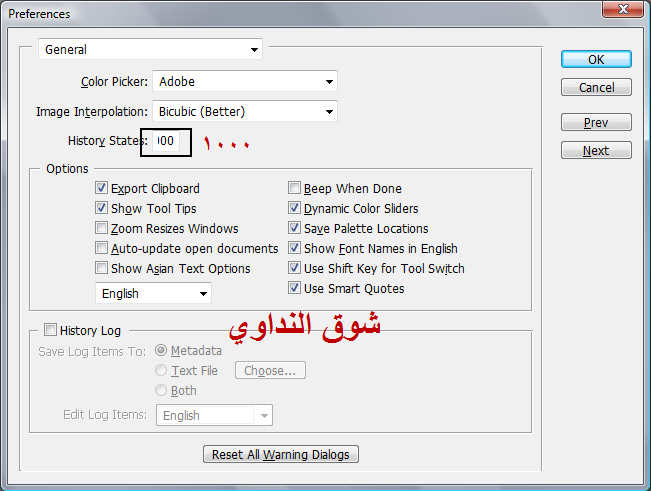The height and width of the screenshot is (491, 651).
Task: Toggle Dynamic Color Sliders checkbox
Action: coord(295,208)
